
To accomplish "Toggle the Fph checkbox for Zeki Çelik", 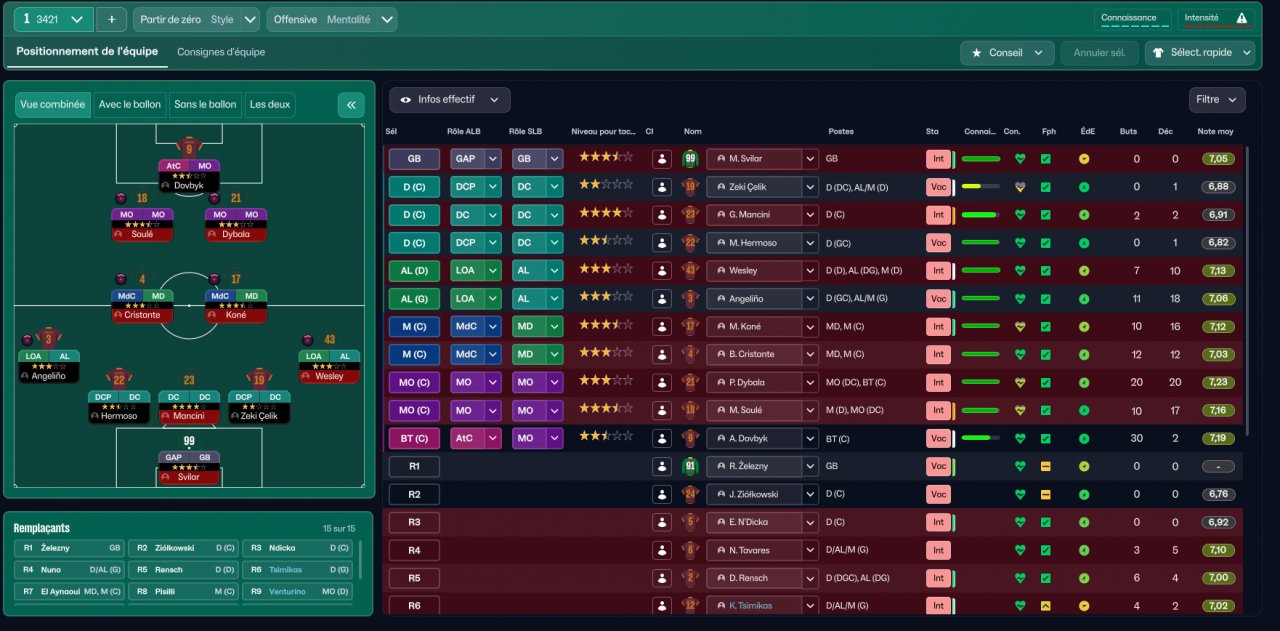I will click(x=1046, y=187).
